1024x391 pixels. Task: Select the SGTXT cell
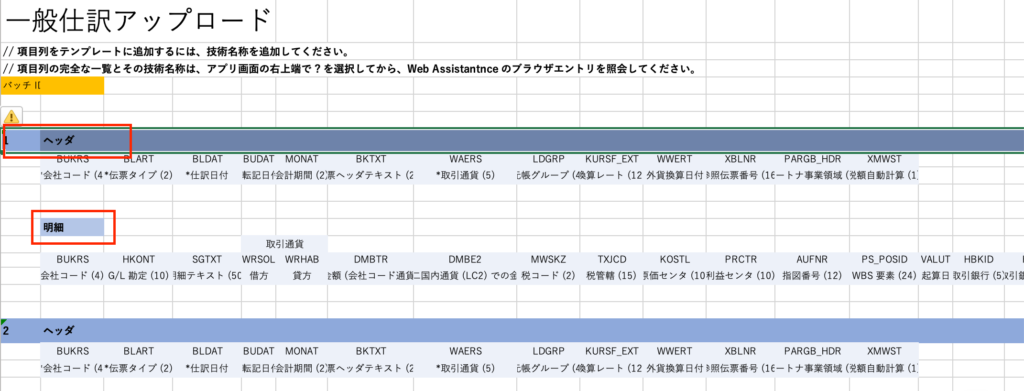207,259
